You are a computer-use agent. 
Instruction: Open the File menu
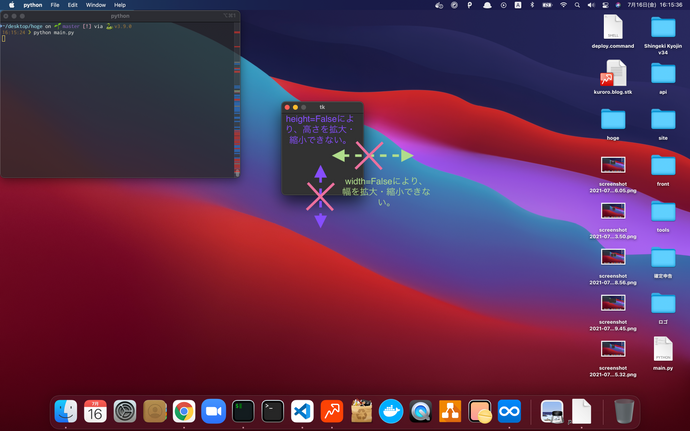point(55,5)
